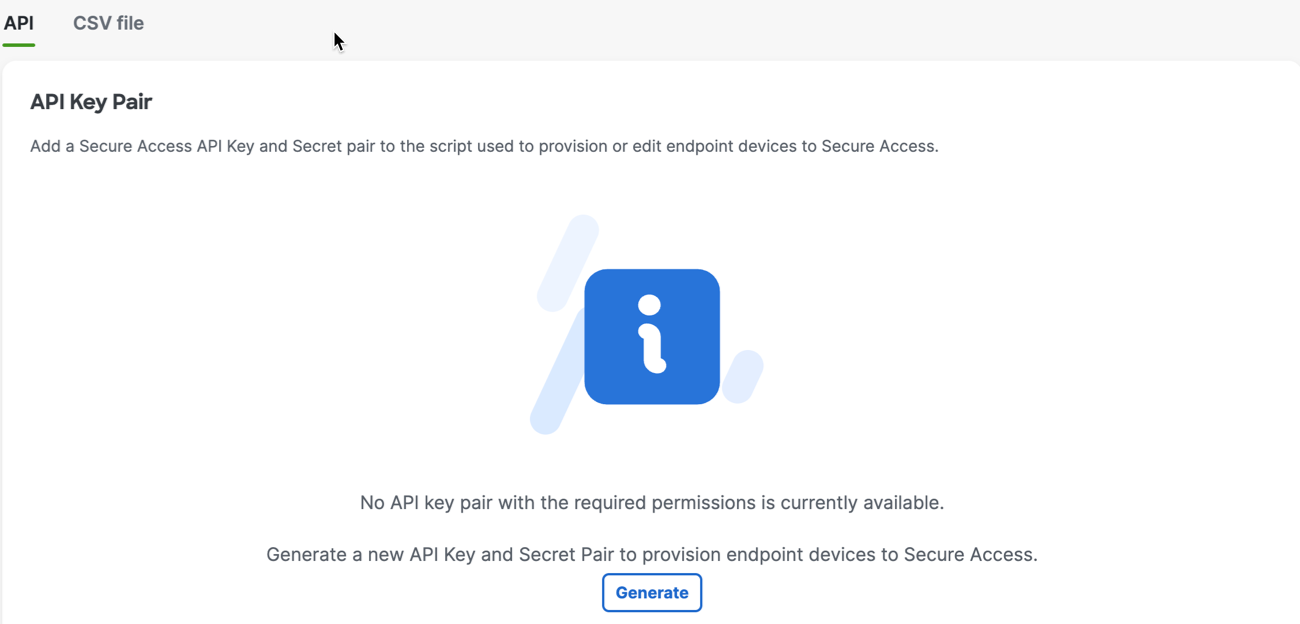Click the 'No API key pair' message
This screenshot has height=624, width=1300.
click(652, 502)
